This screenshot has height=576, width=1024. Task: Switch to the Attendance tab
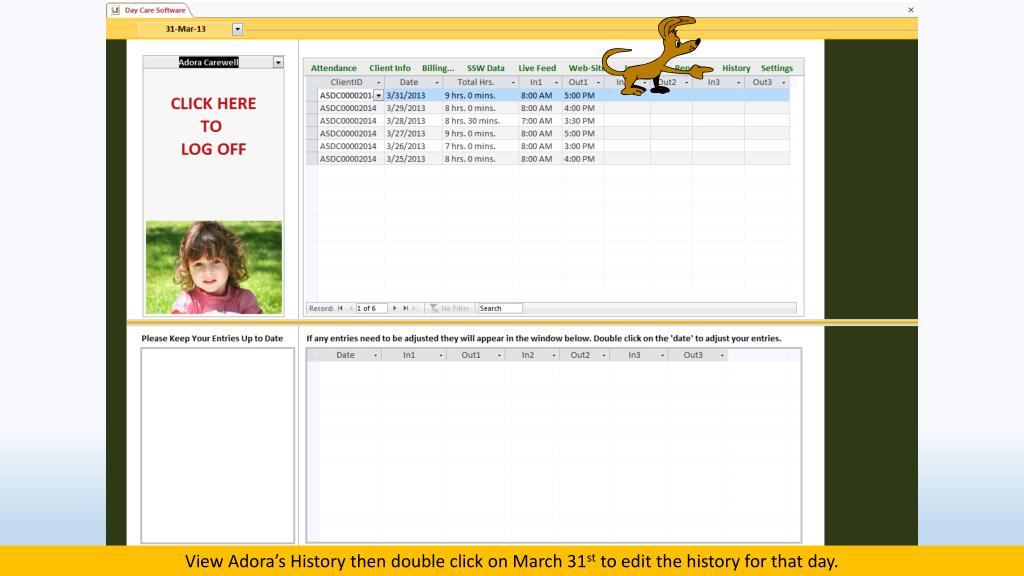[334, 68]
